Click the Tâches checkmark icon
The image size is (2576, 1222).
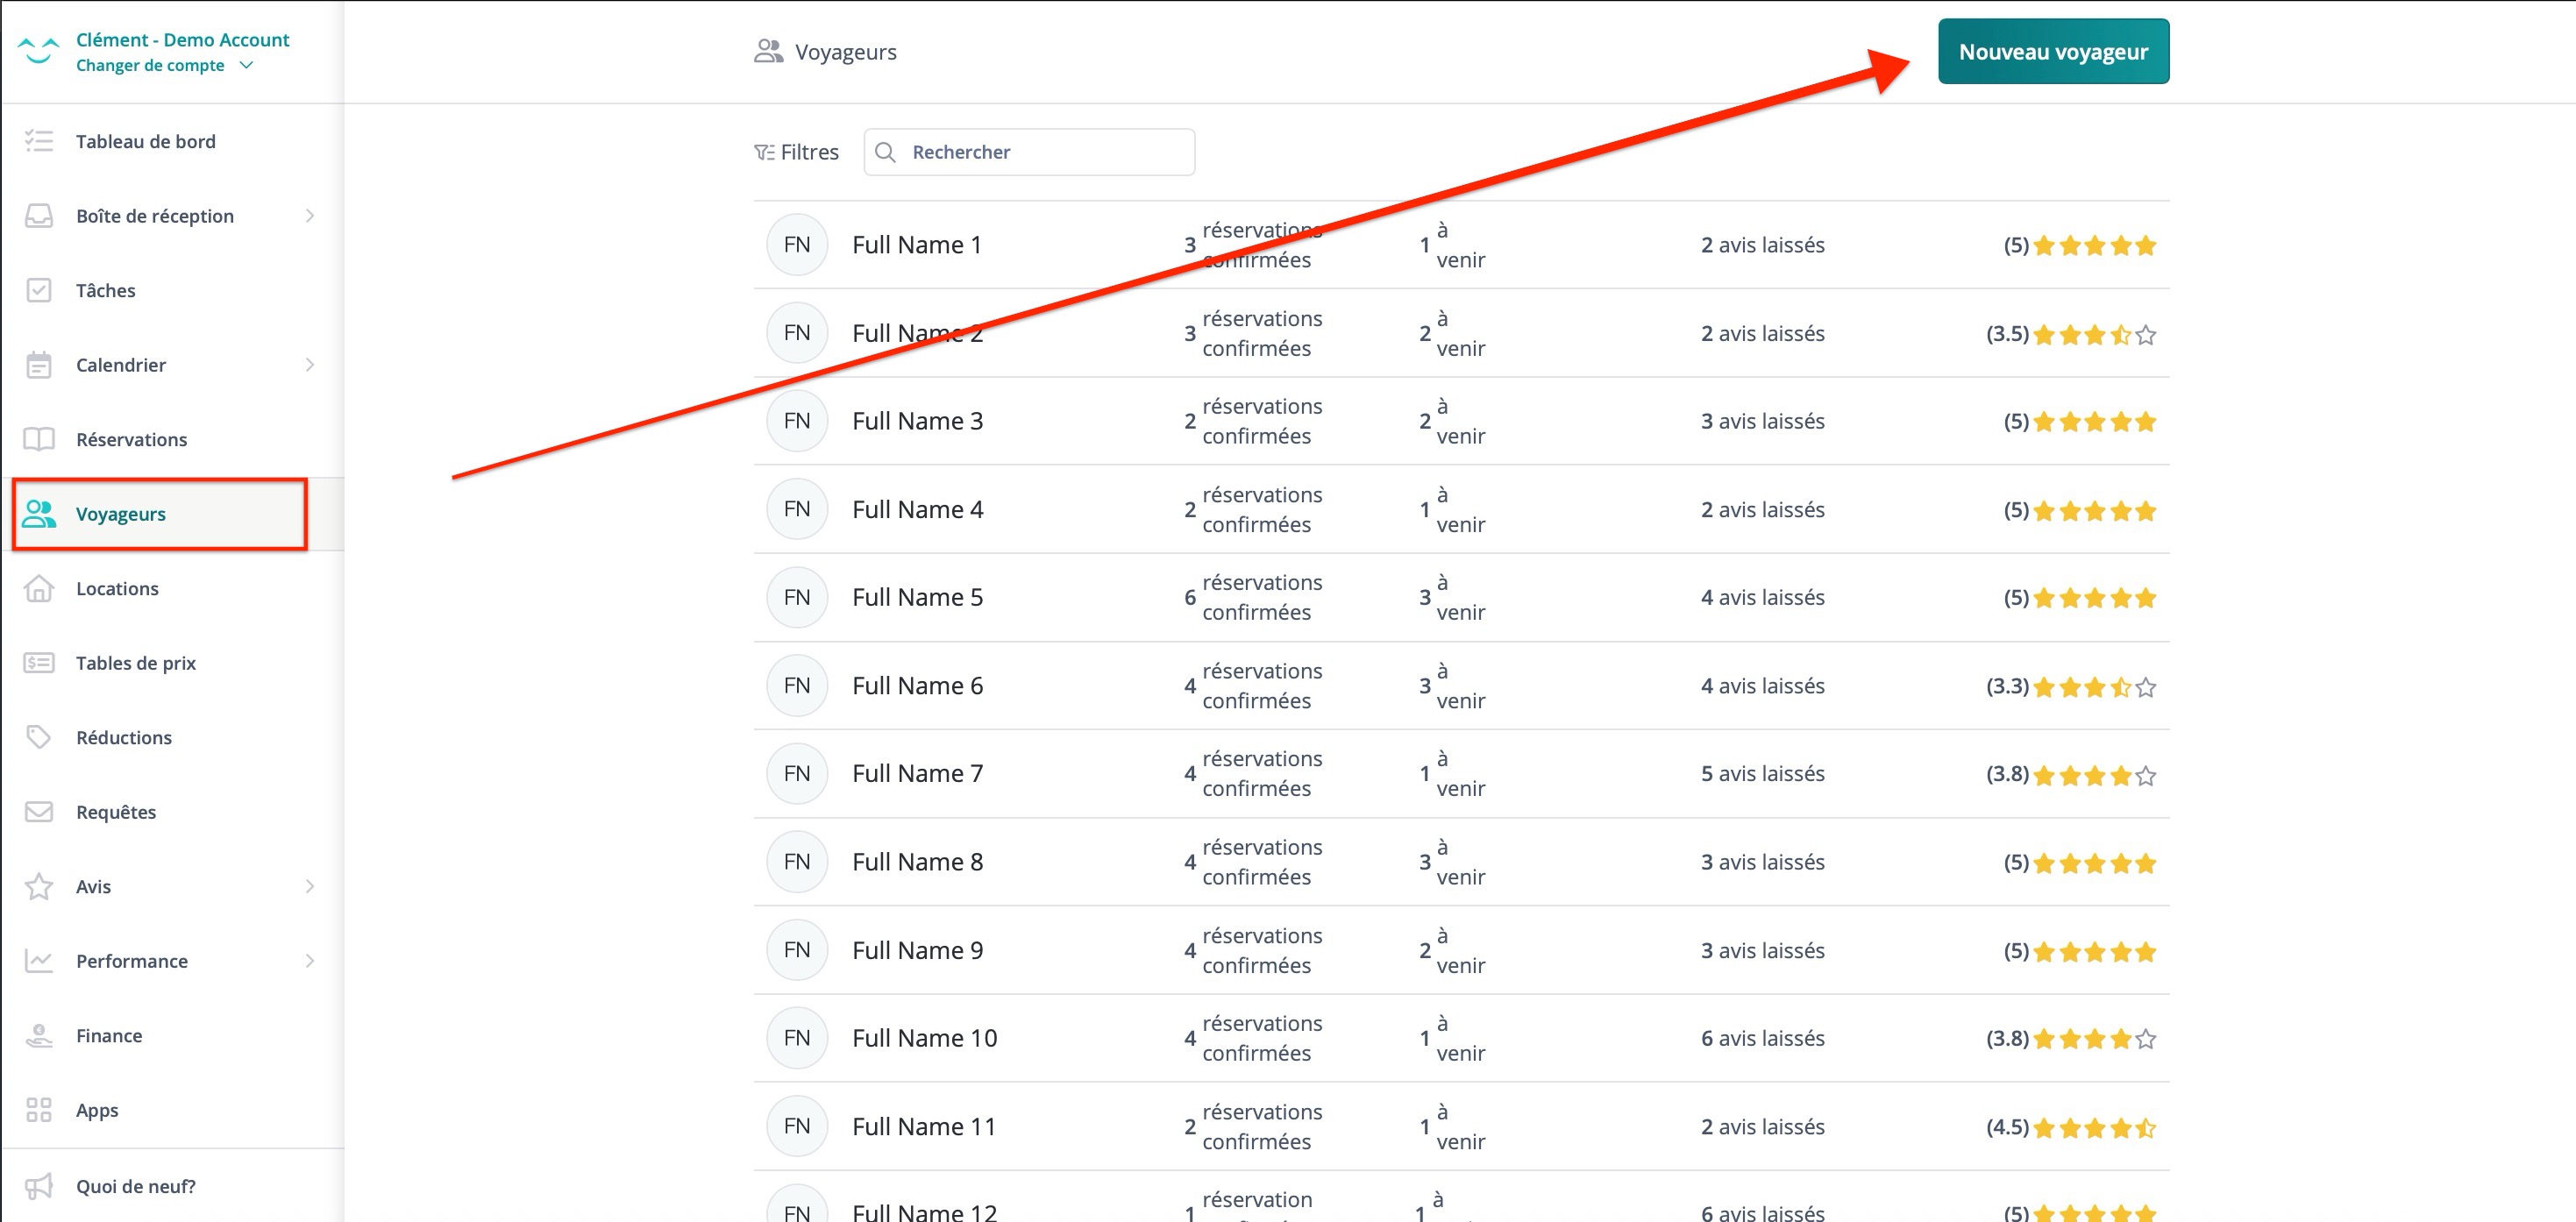[x=39, y=290]
